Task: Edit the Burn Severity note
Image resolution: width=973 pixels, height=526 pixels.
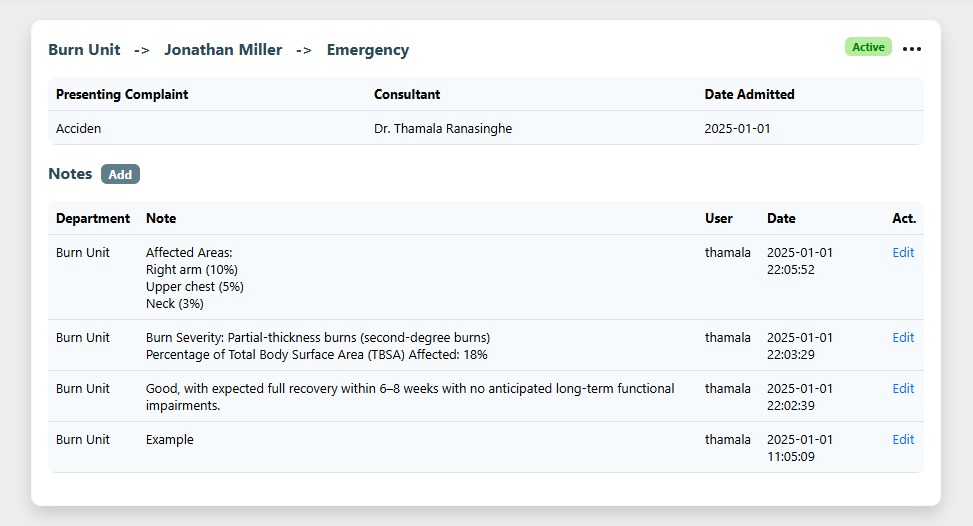Action: [x=903, y=338]
